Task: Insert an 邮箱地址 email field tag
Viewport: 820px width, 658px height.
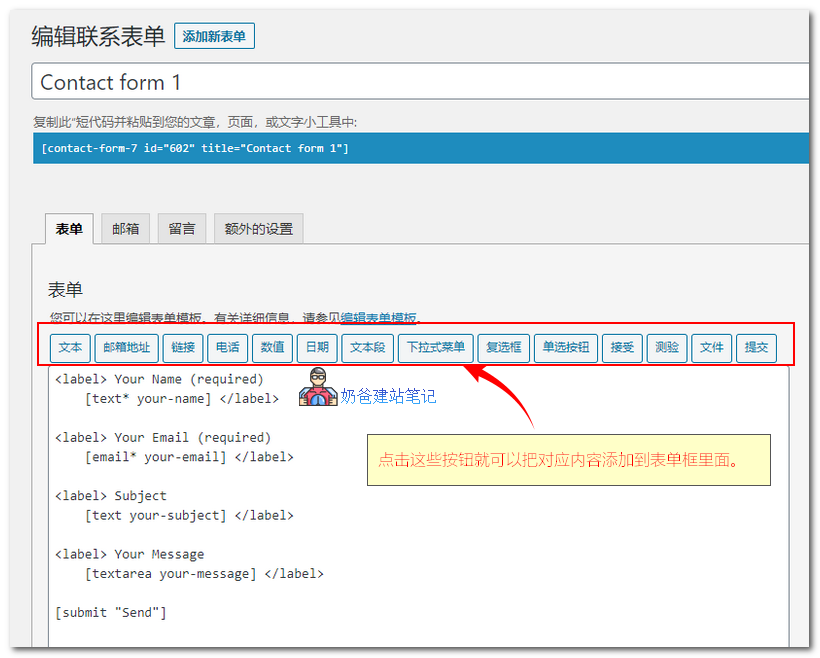Action: 127,348
